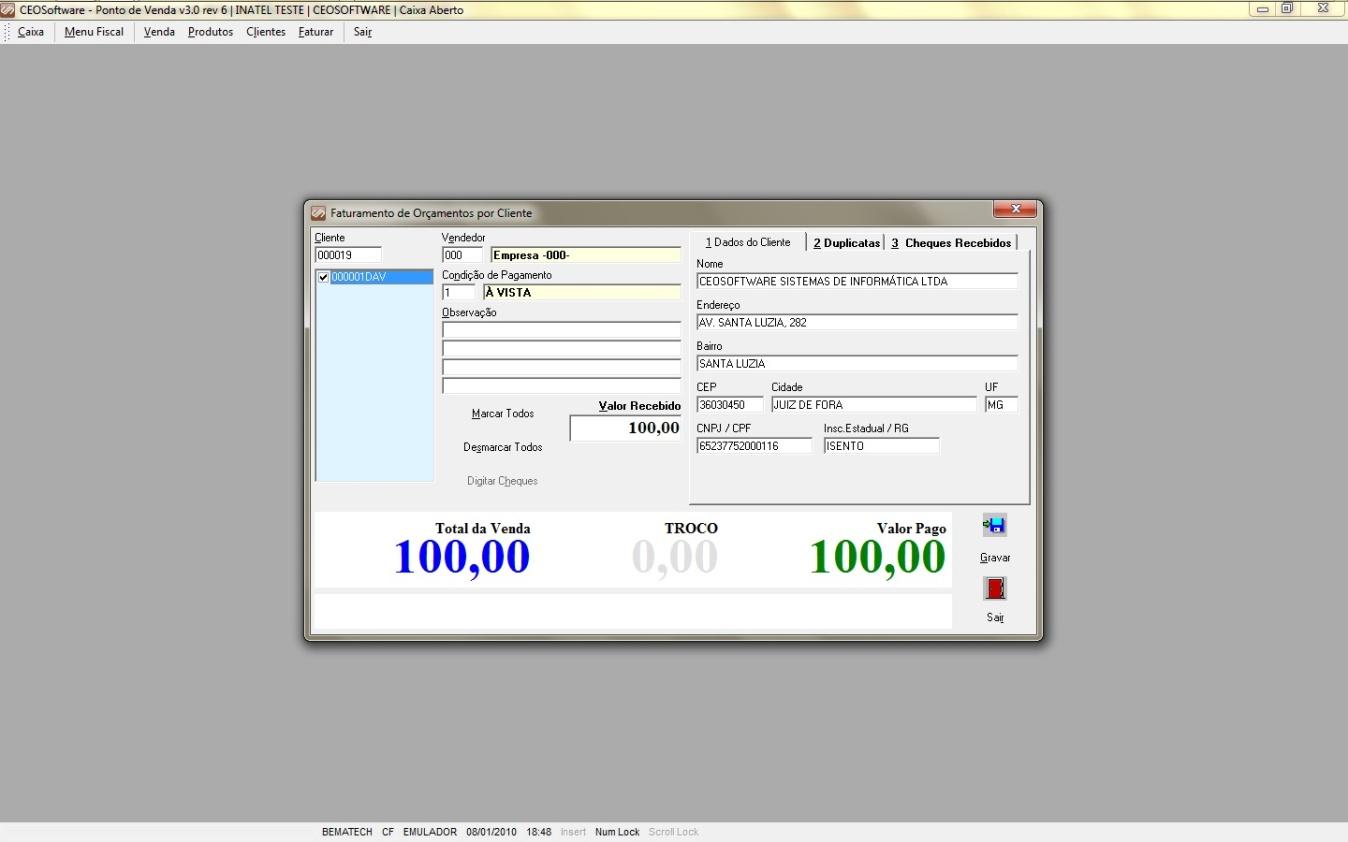1348x842 pixels.
Task: Select the 000001DAV list row
Action: click(x=374, y=277)
